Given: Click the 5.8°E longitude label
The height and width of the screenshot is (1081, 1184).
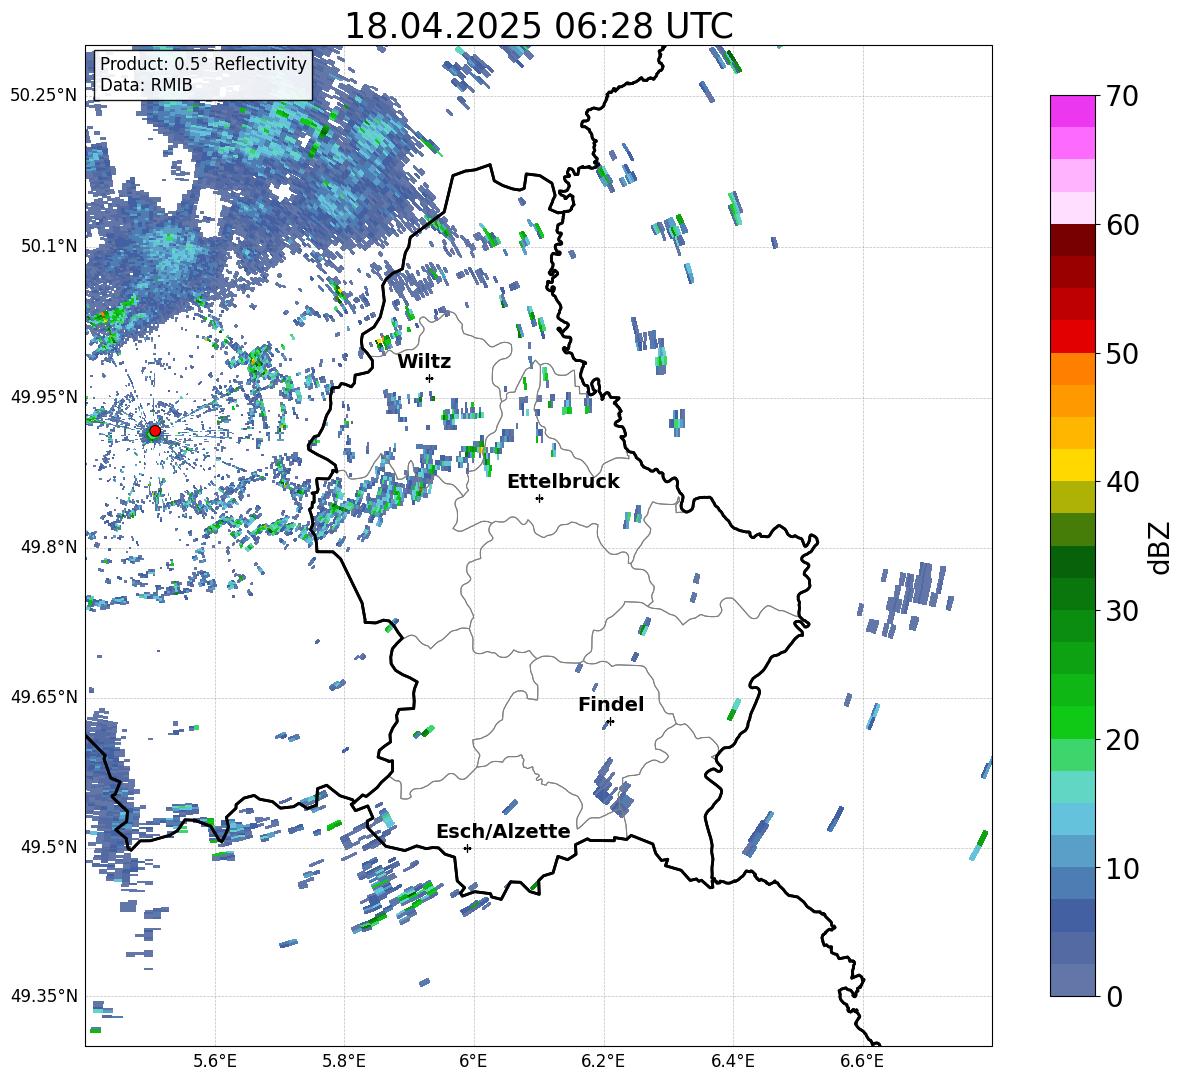Looking at the screenshot, I should (344, 1061).
